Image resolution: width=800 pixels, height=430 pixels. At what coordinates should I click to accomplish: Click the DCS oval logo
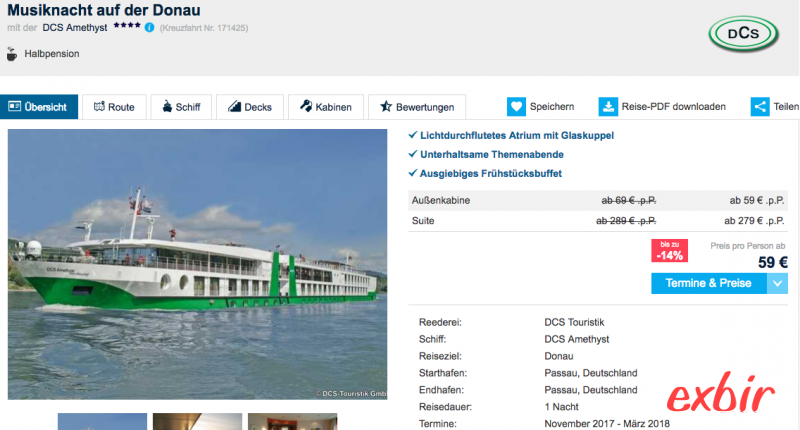point(743,34)
